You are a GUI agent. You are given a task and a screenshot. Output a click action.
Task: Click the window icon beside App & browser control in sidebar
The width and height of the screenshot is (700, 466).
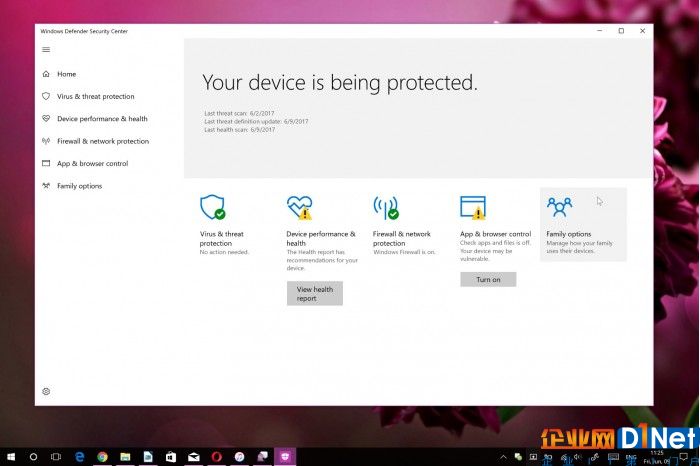pos(46,163)
